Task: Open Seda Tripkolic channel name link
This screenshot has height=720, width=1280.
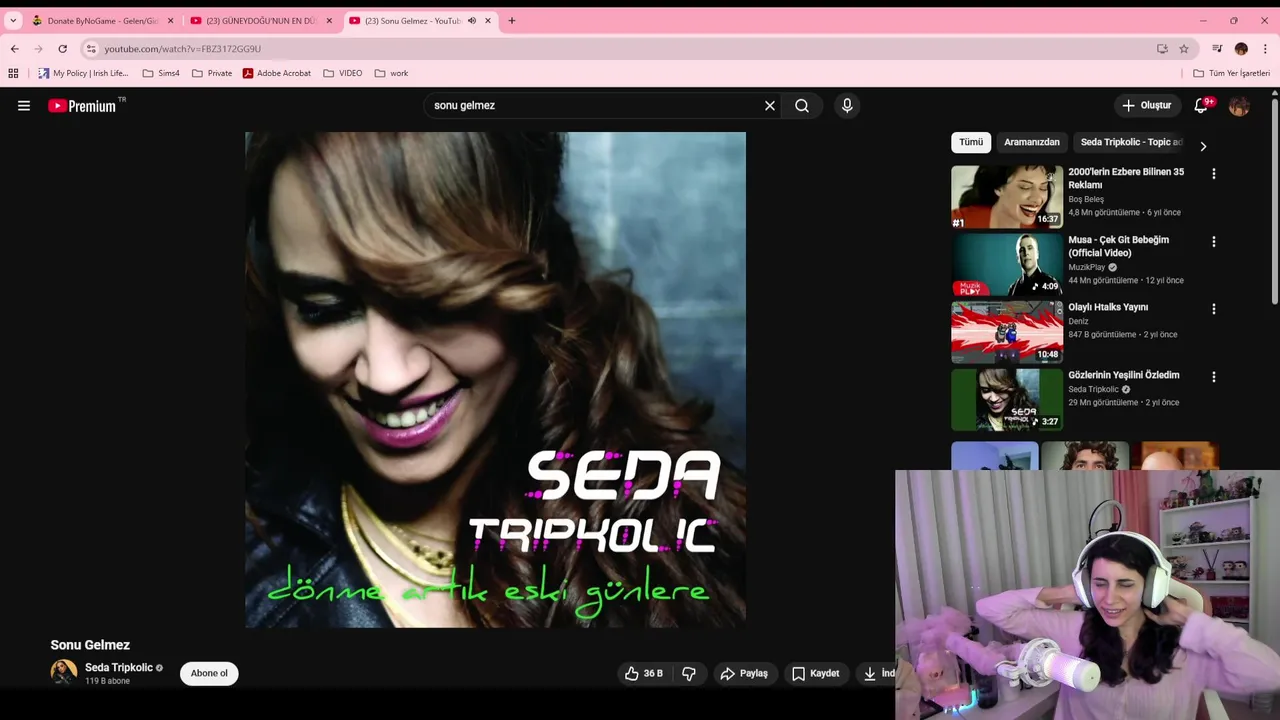Action: tap(119, 667)
